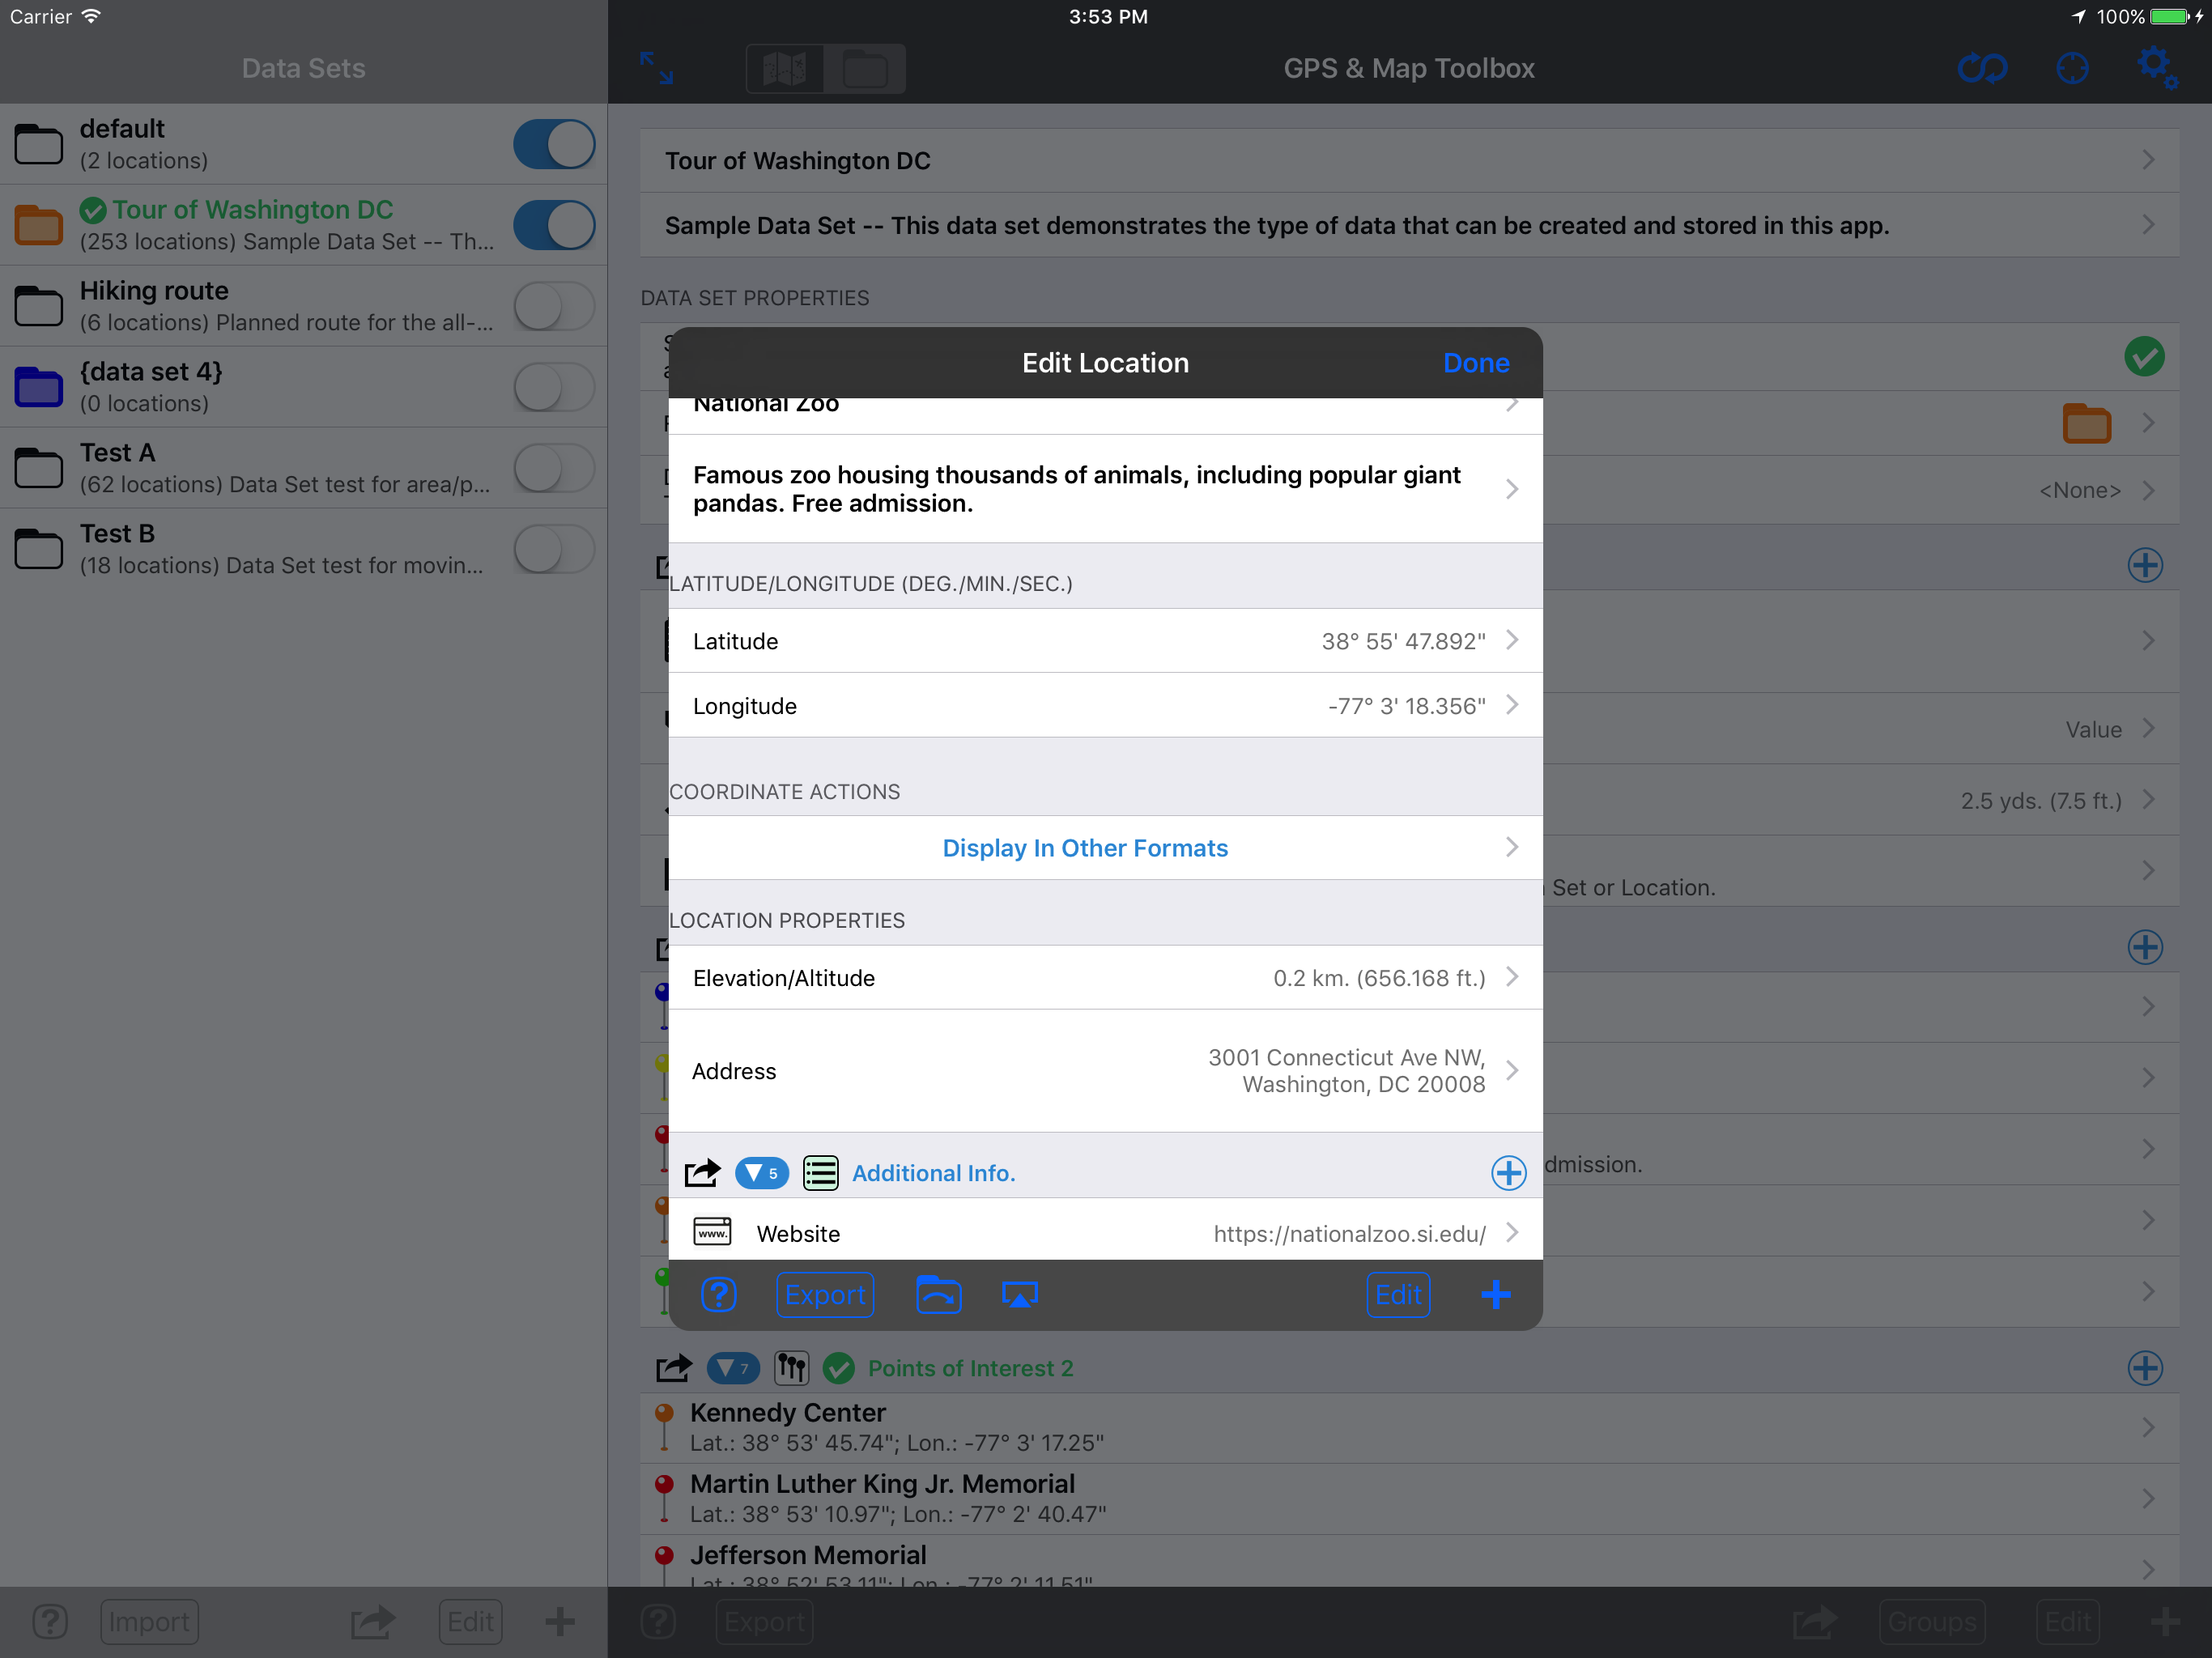Screen dimensions: 2212x1658
Task: Tap the Groups button in bottom bar
Action: (x=1932, y=1621)
